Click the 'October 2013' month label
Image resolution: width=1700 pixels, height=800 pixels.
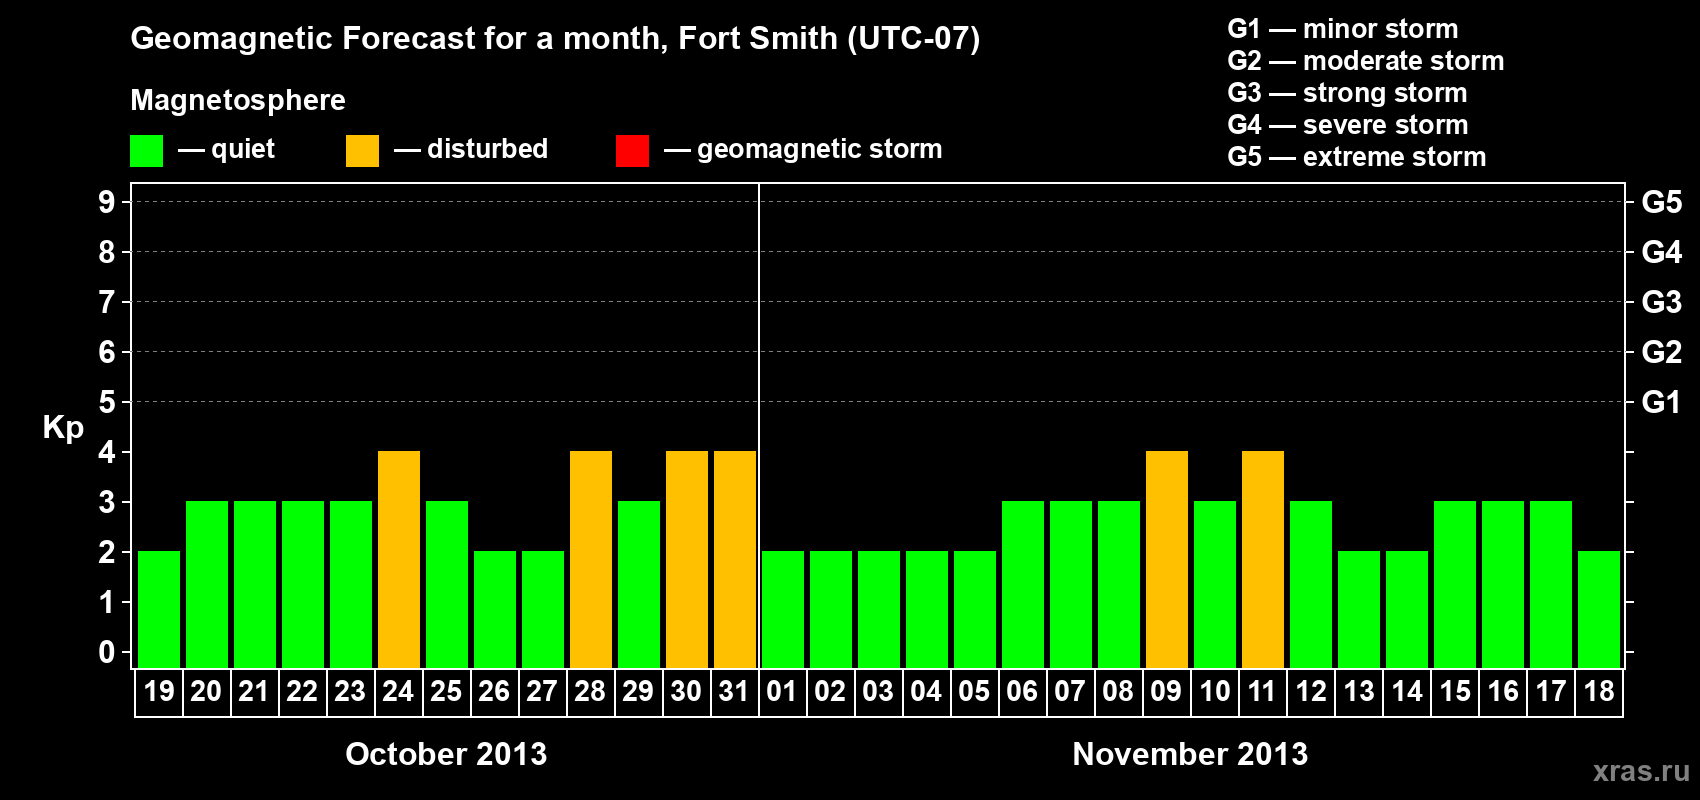click(x=446, y=754)
